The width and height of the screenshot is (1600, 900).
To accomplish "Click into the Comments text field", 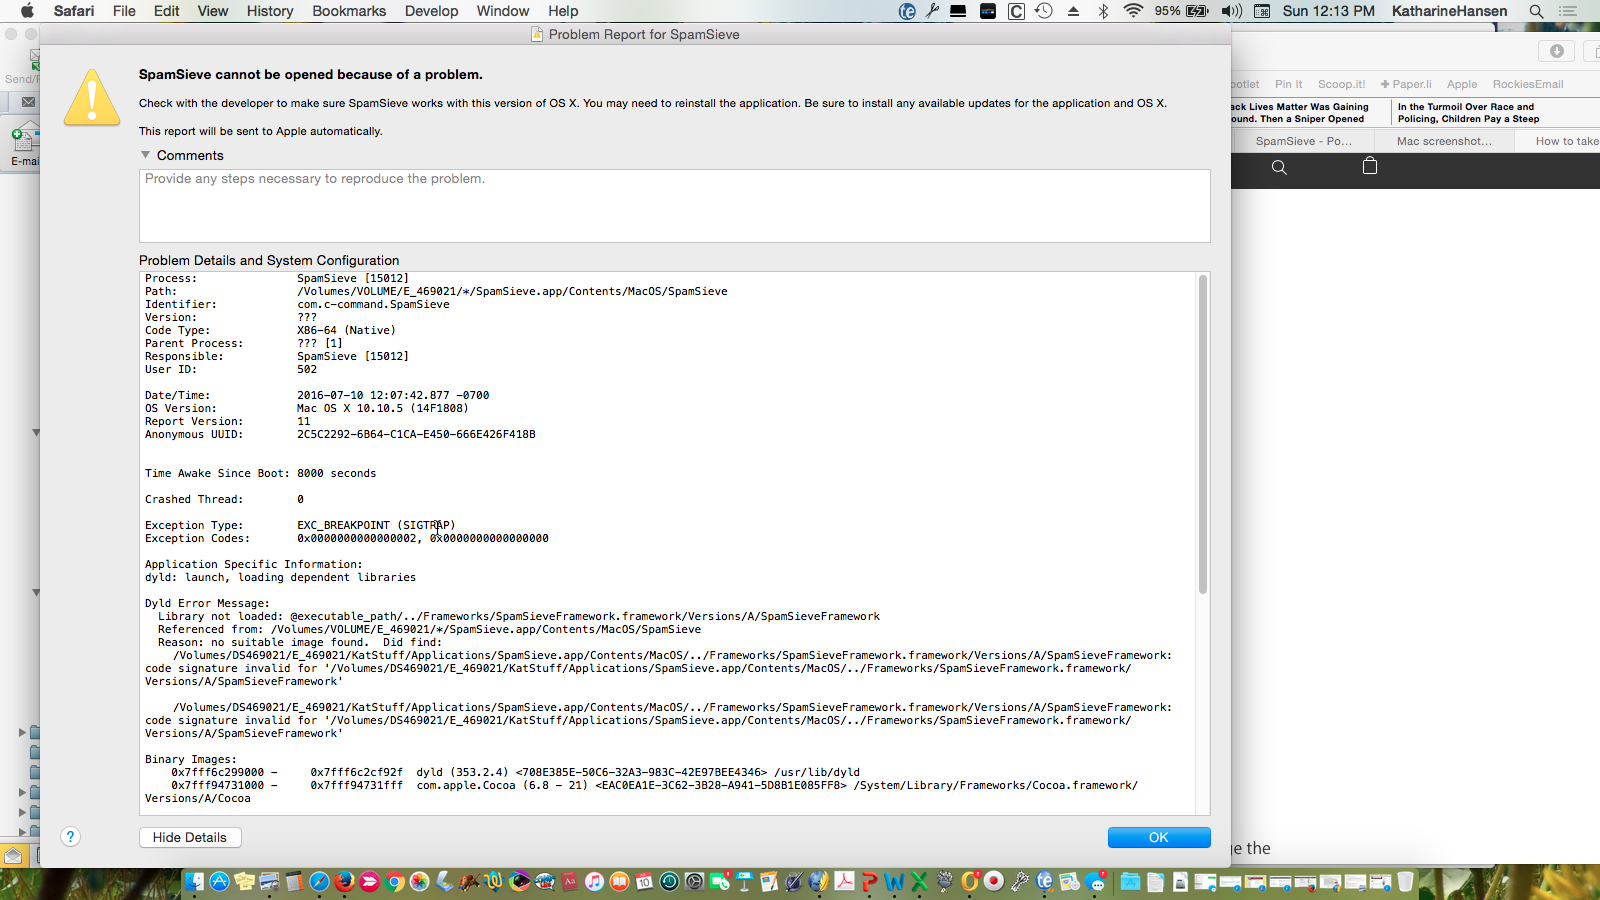I will coord(674,205).
